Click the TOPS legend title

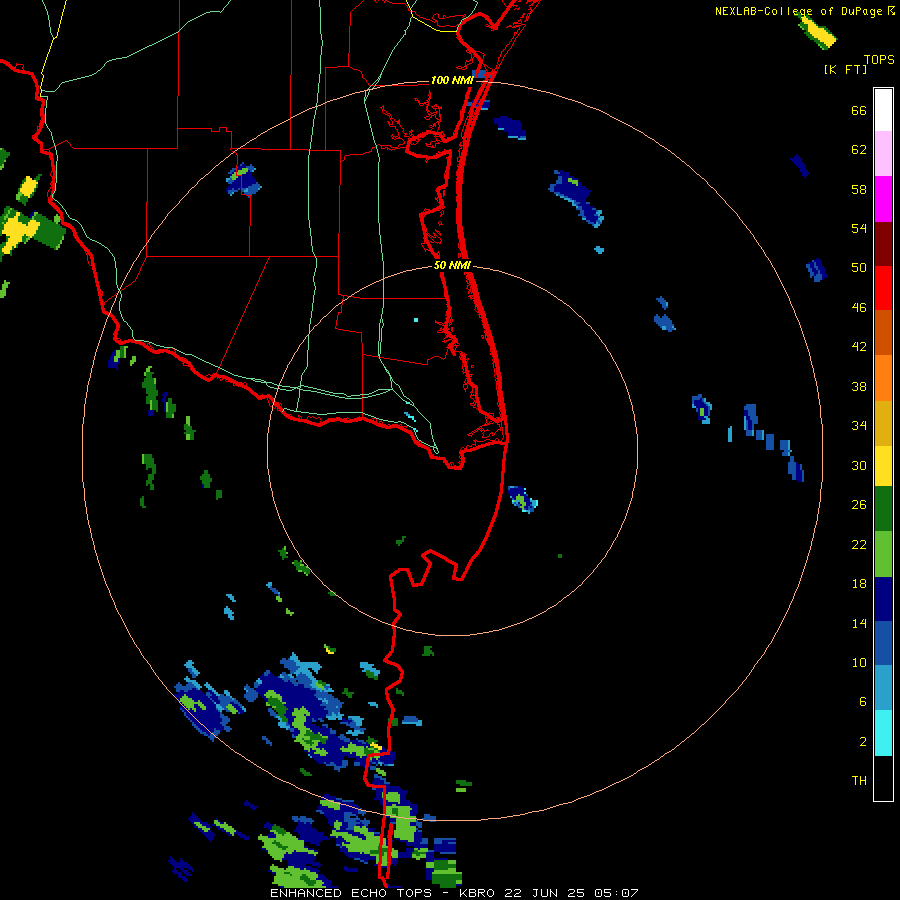(879, 60)
